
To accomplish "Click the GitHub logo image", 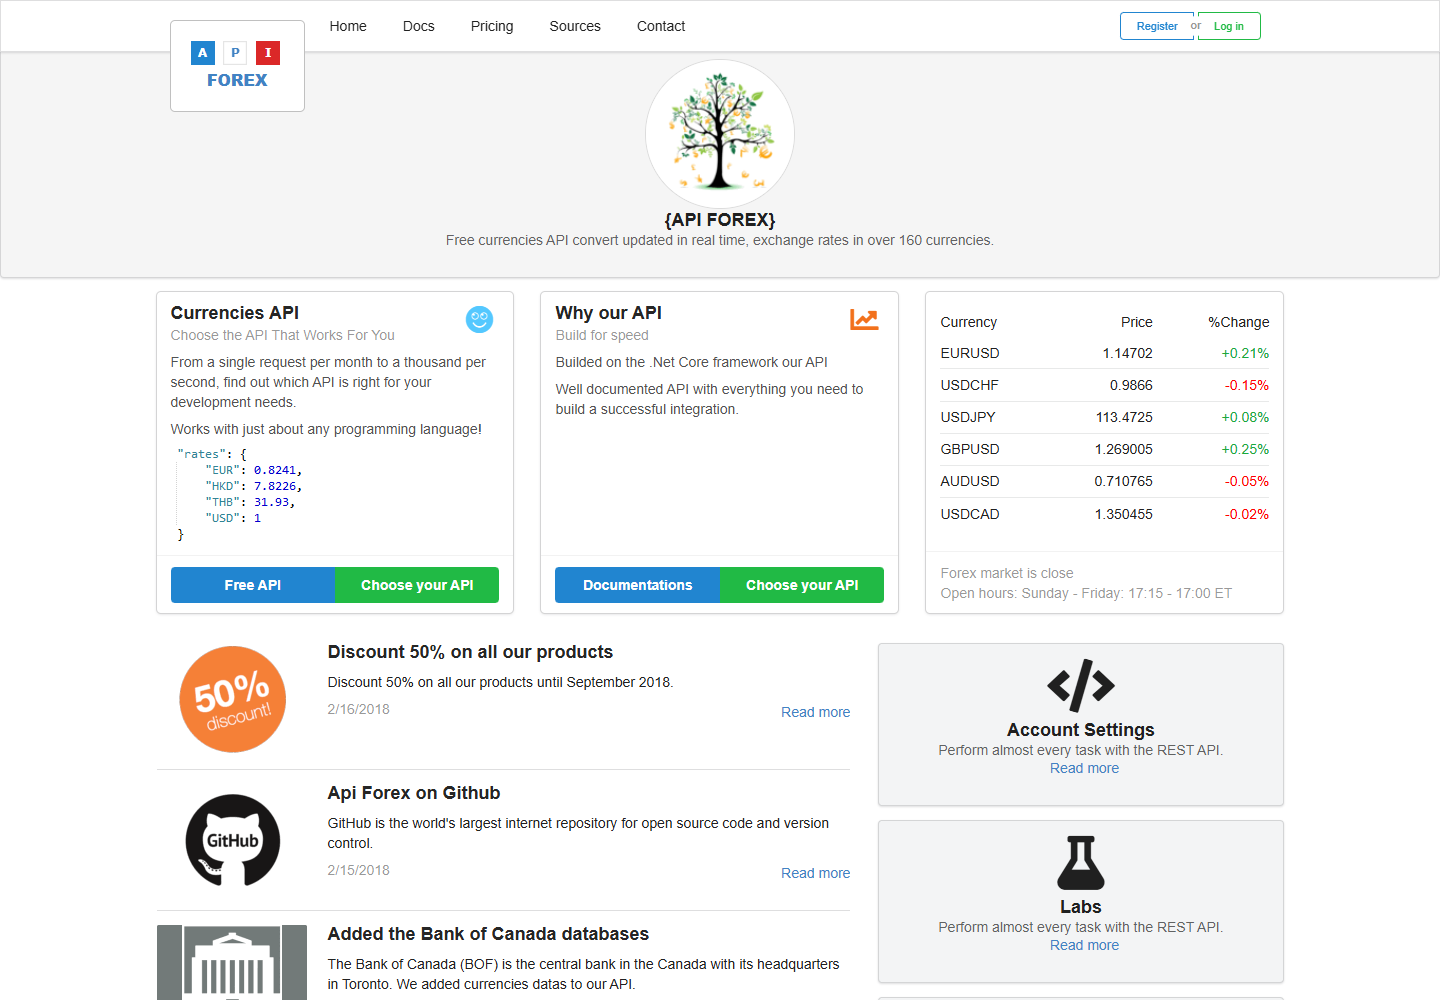I will [233, 840].
